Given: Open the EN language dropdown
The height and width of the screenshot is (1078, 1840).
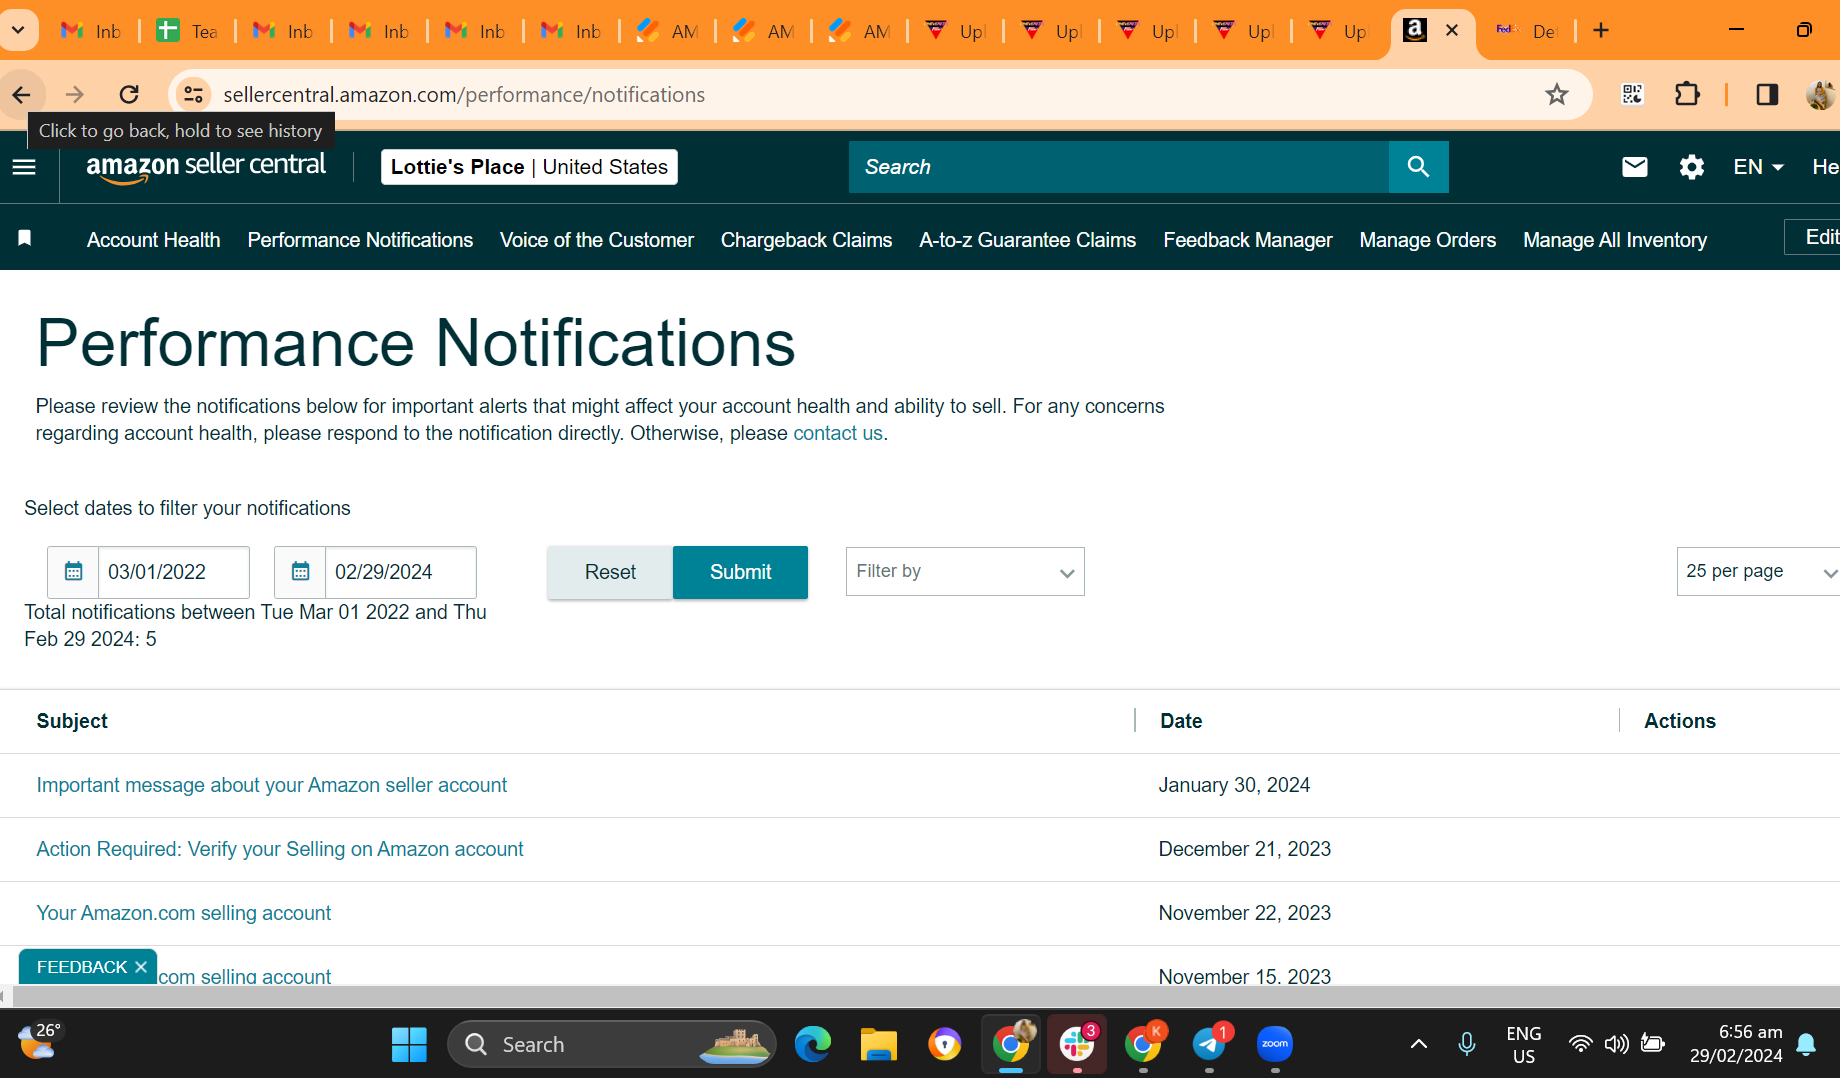Looking at the screenshot, I should 1758,167.
